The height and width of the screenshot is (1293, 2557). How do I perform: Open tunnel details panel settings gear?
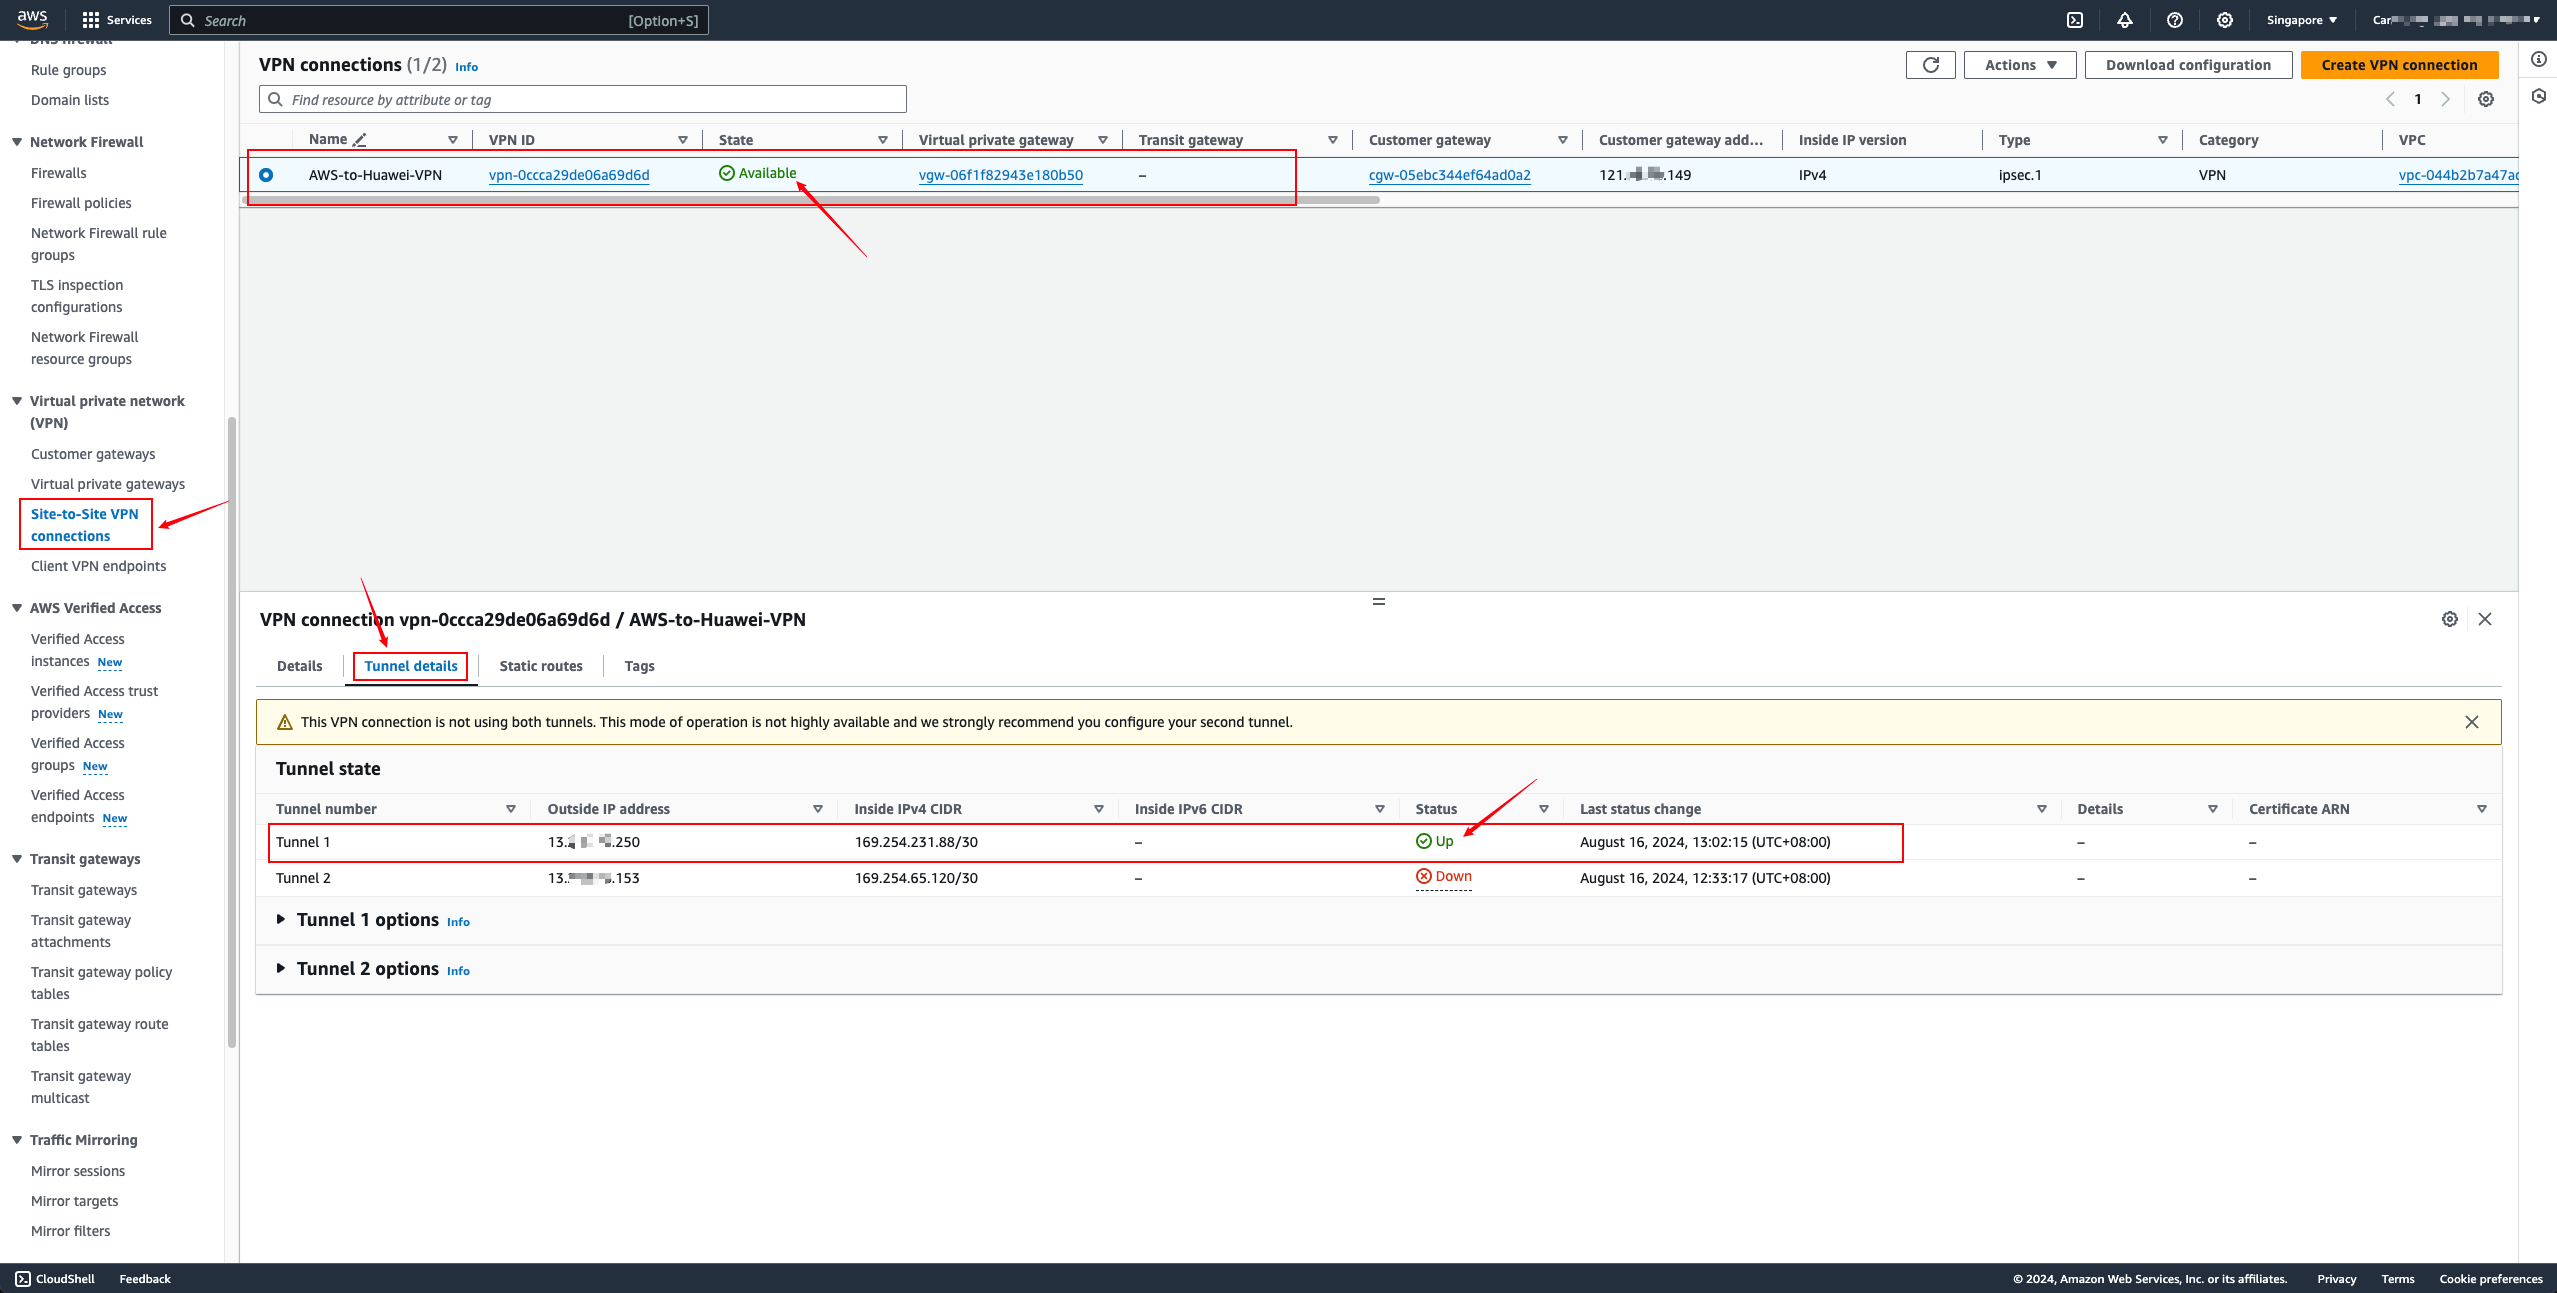click(x=2450, y=619)
